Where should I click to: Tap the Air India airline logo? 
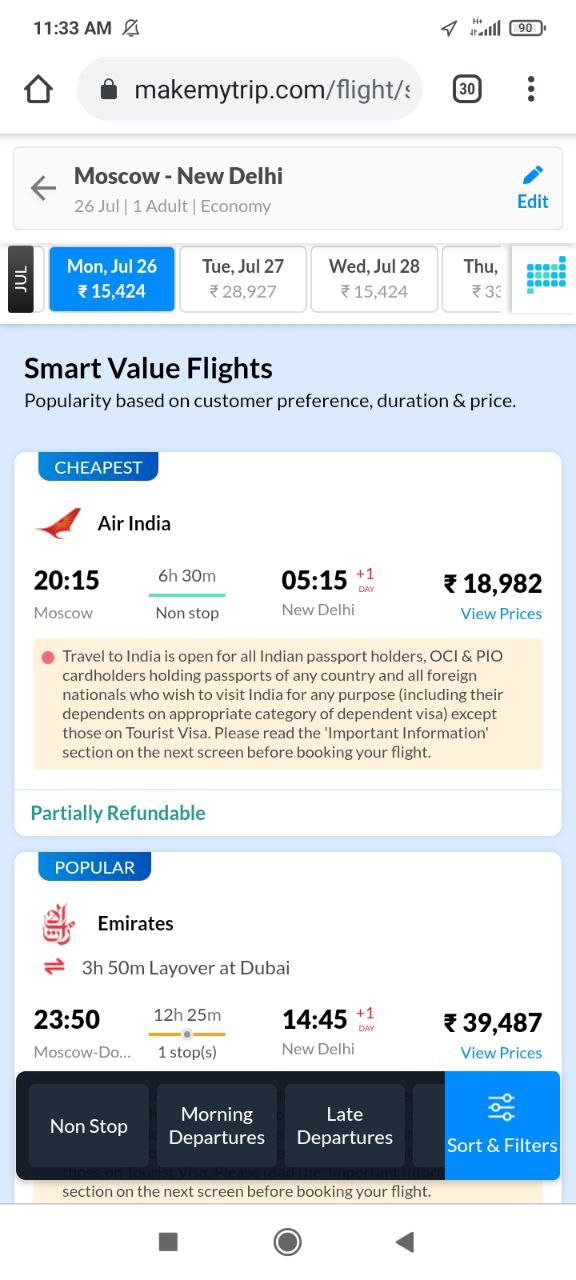(58, 523)
